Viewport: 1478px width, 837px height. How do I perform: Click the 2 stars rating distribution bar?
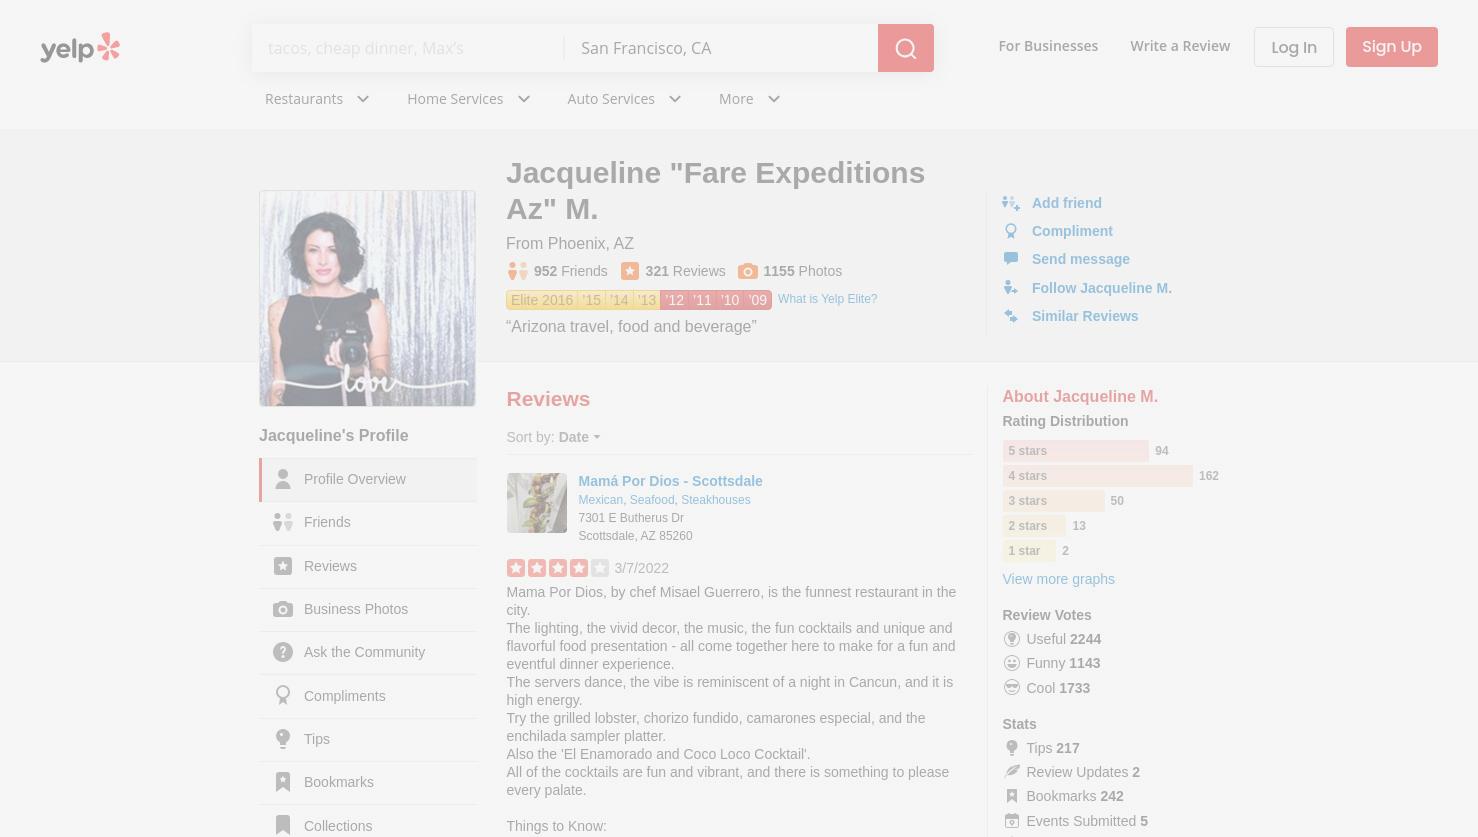(x=1034, y=526)
